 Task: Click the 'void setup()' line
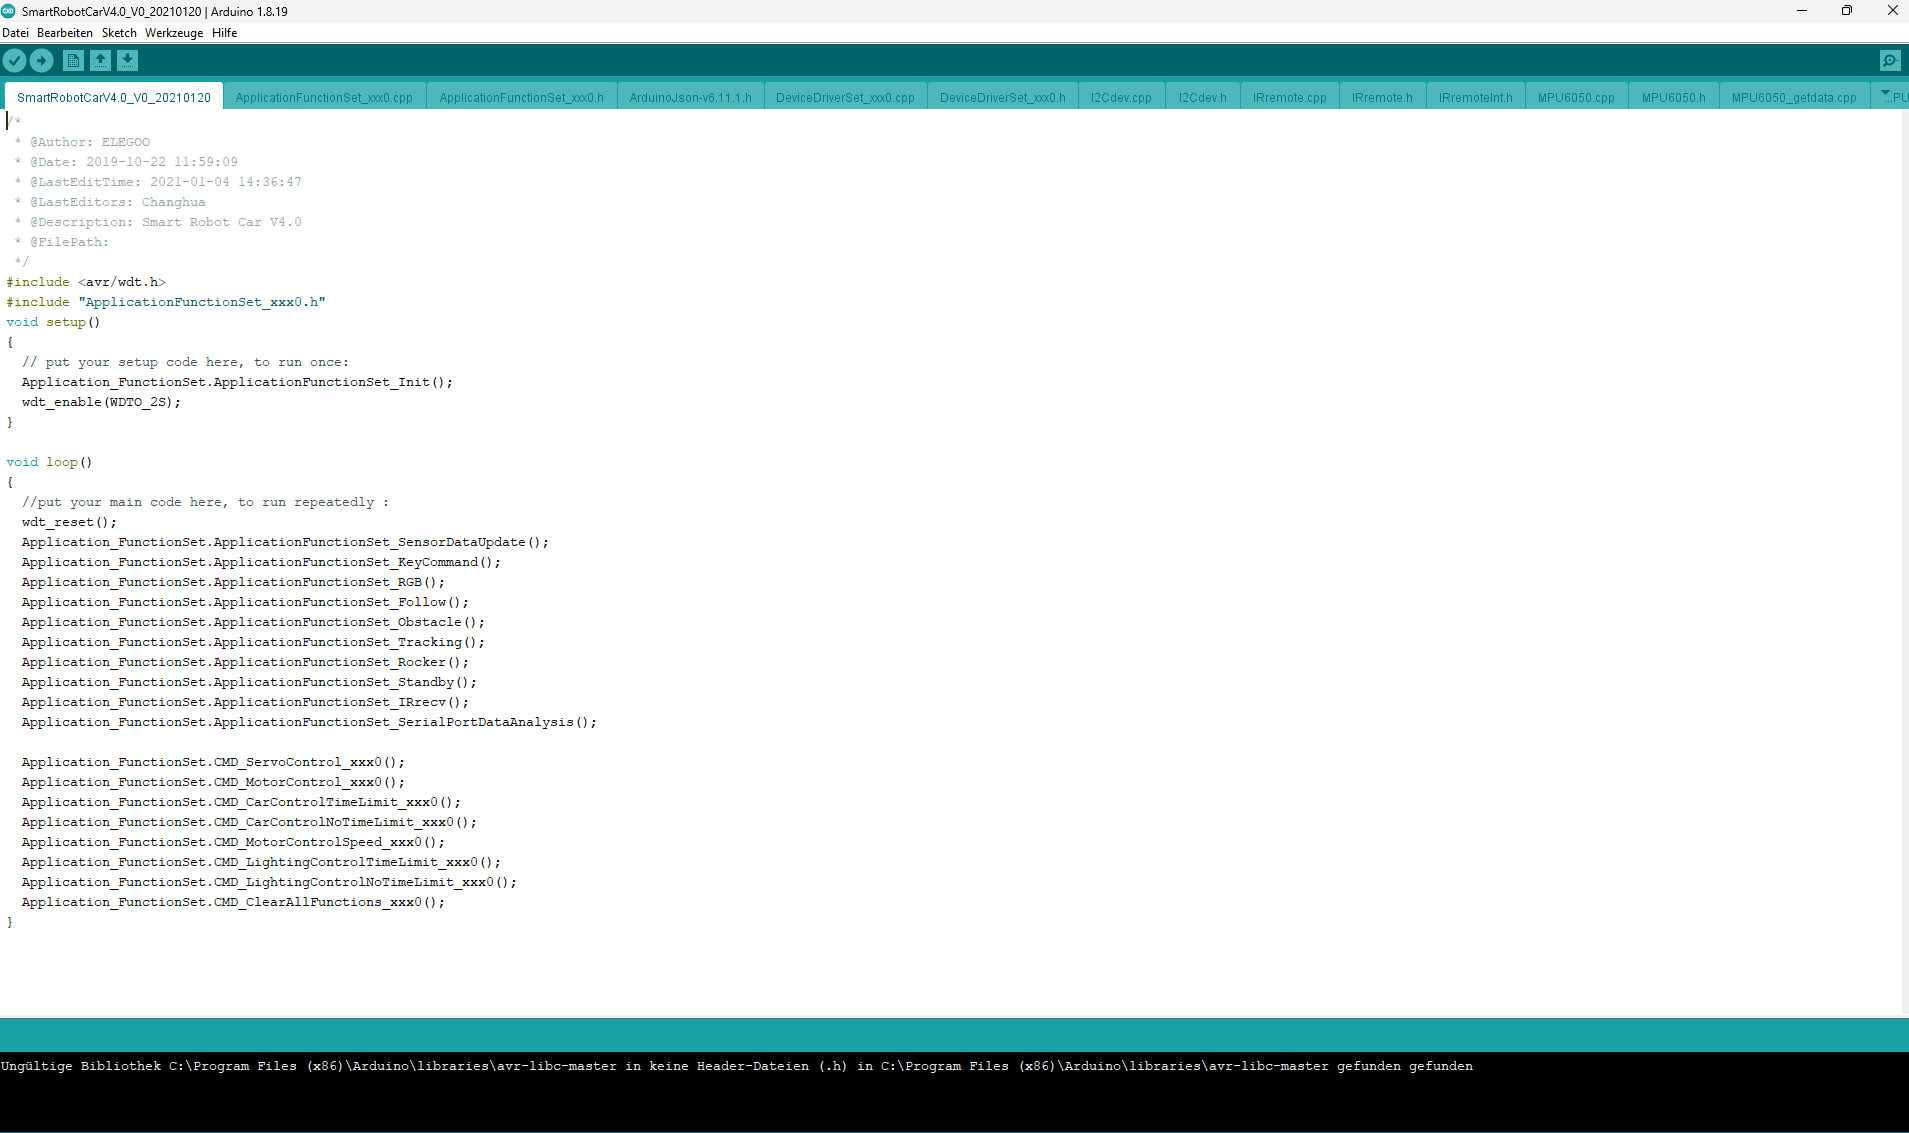pos(53,322)
